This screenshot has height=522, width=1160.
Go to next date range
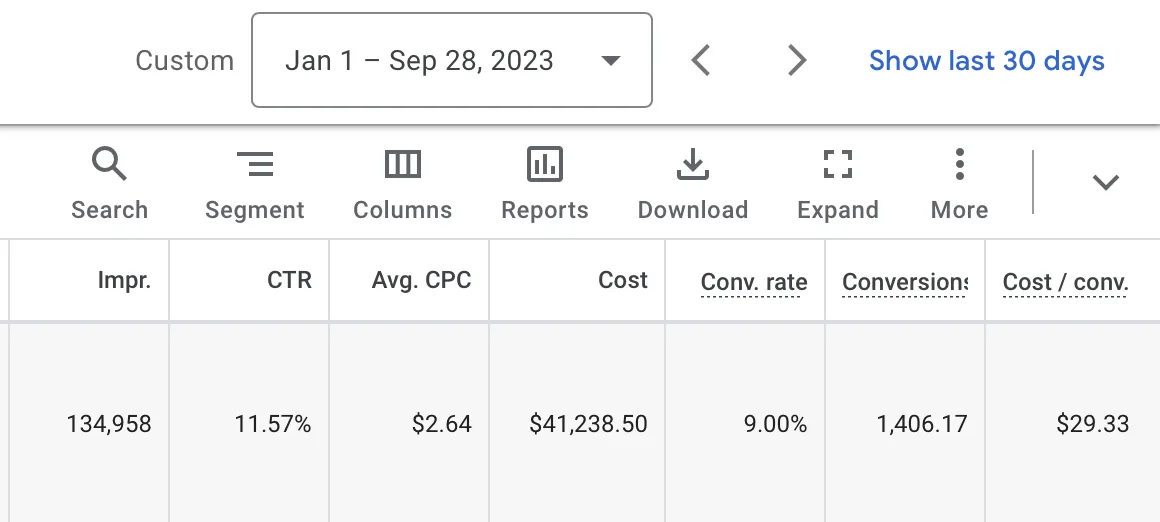pyautogui.click(x=796, y=61)
